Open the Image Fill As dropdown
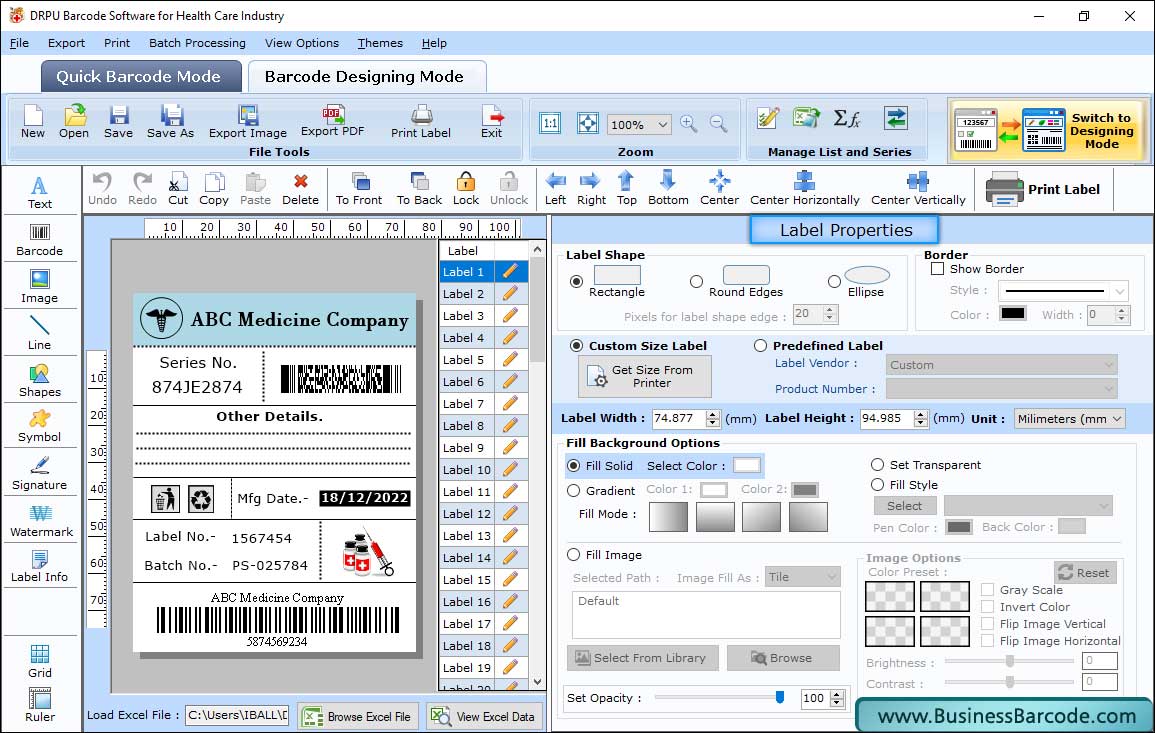 [802, 577]
